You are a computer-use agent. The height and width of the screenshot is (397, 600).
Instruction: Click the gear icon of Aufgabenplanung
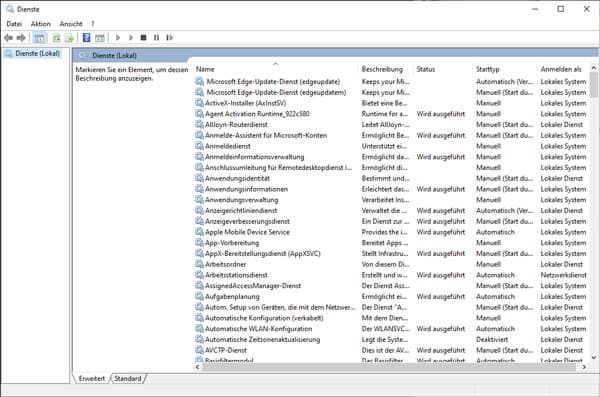(x=199, y=296)
